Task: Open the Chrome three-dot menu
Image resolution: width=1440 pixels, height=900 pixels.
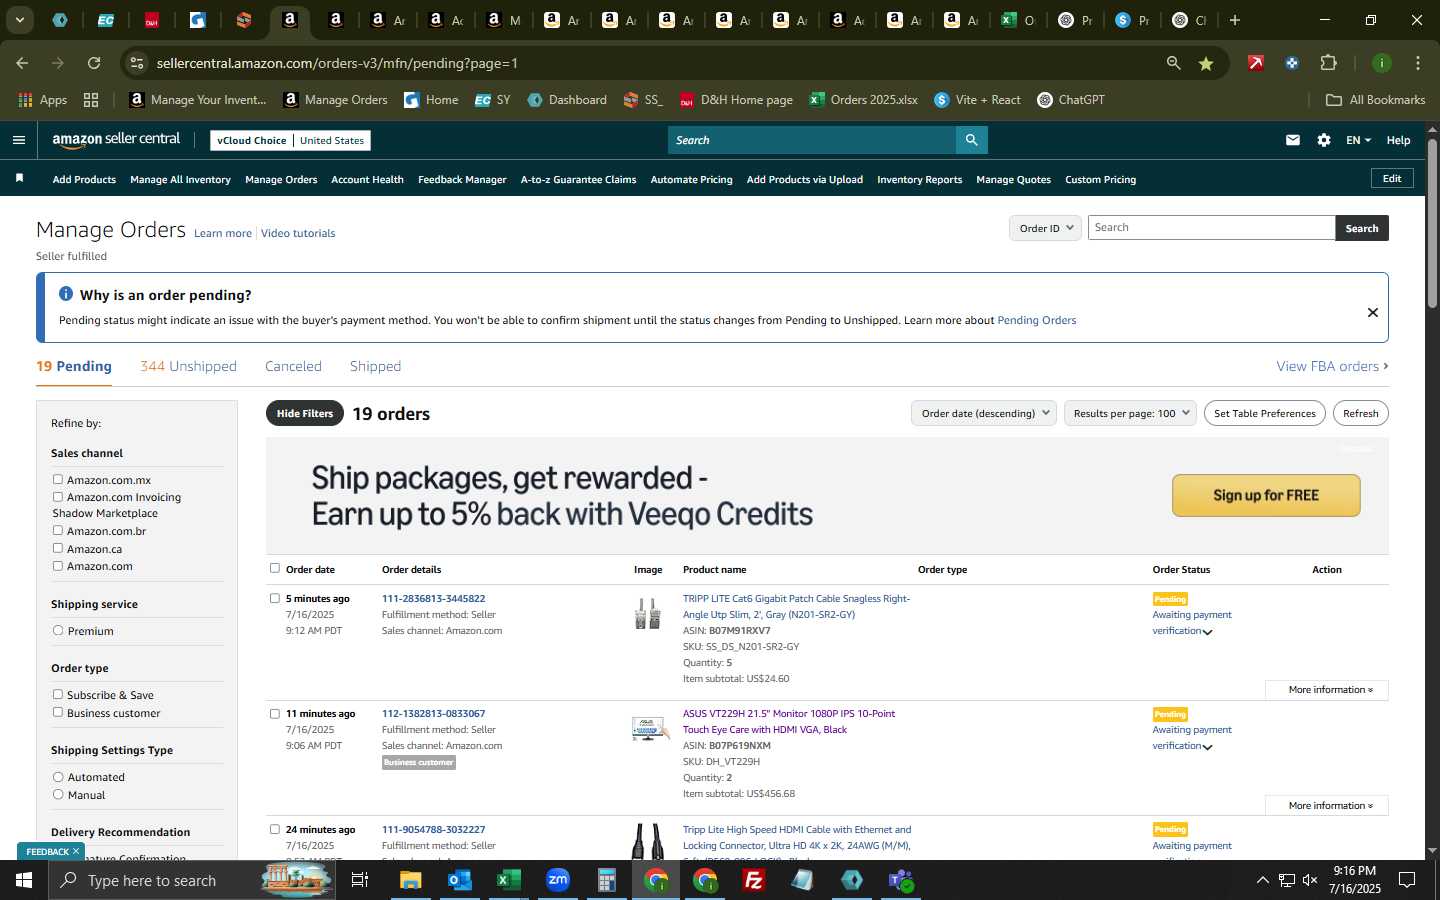Action: tap(1418, 63)
